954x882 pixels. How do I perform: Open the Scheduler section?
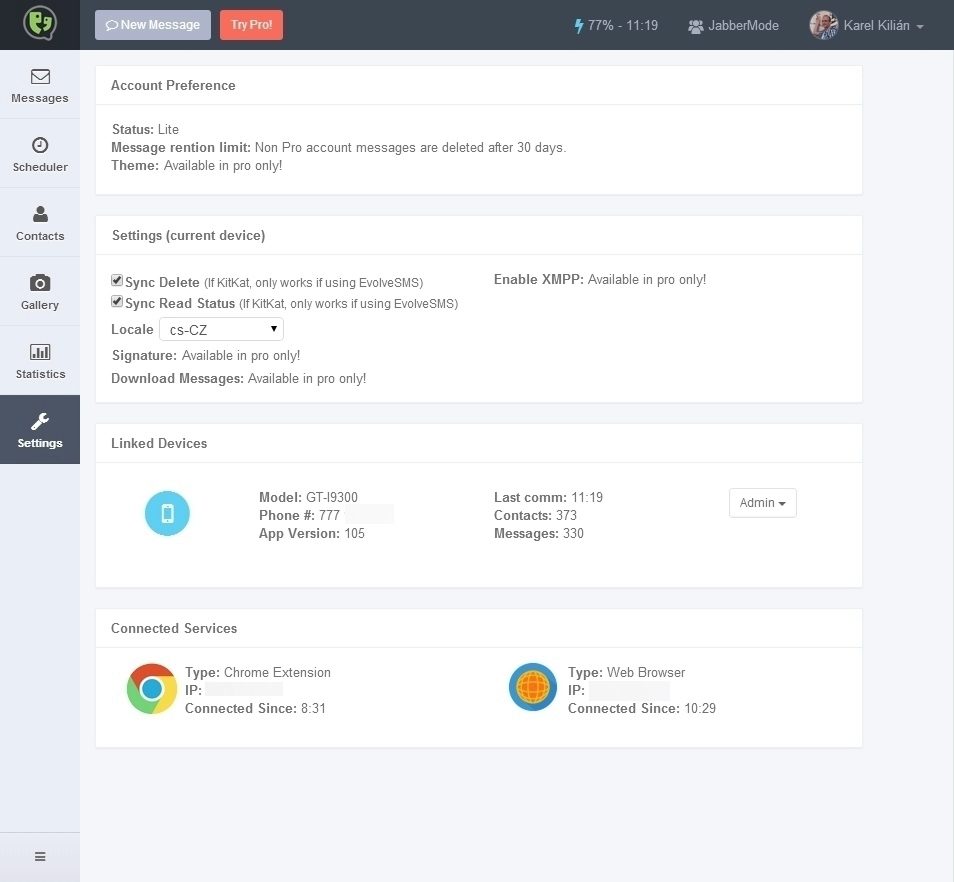coord(40,154)
